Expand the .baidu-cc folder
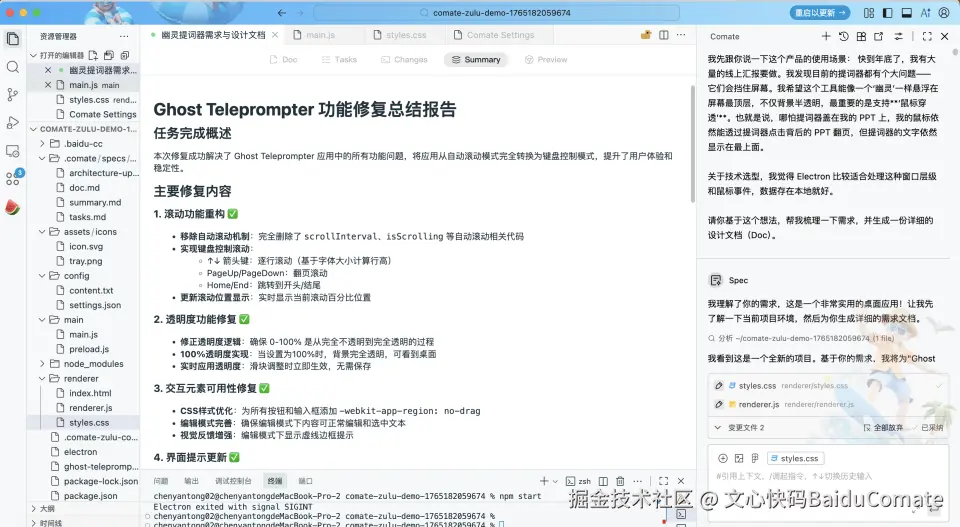This screenshot has width=960, height=527. click(x=42, y=144)
